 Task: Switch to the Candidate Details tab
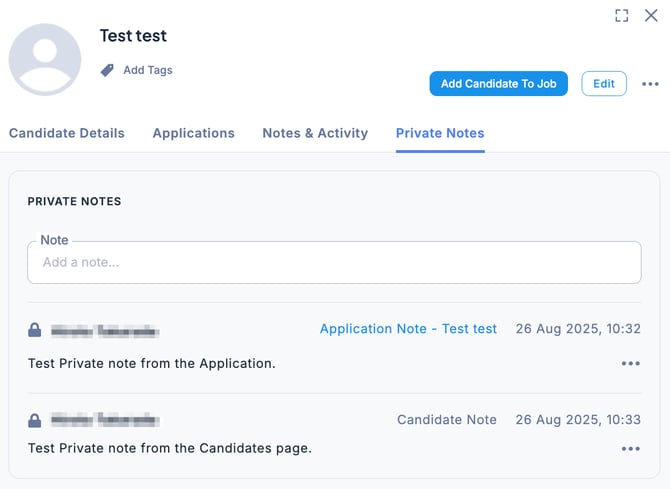point(67,133)
